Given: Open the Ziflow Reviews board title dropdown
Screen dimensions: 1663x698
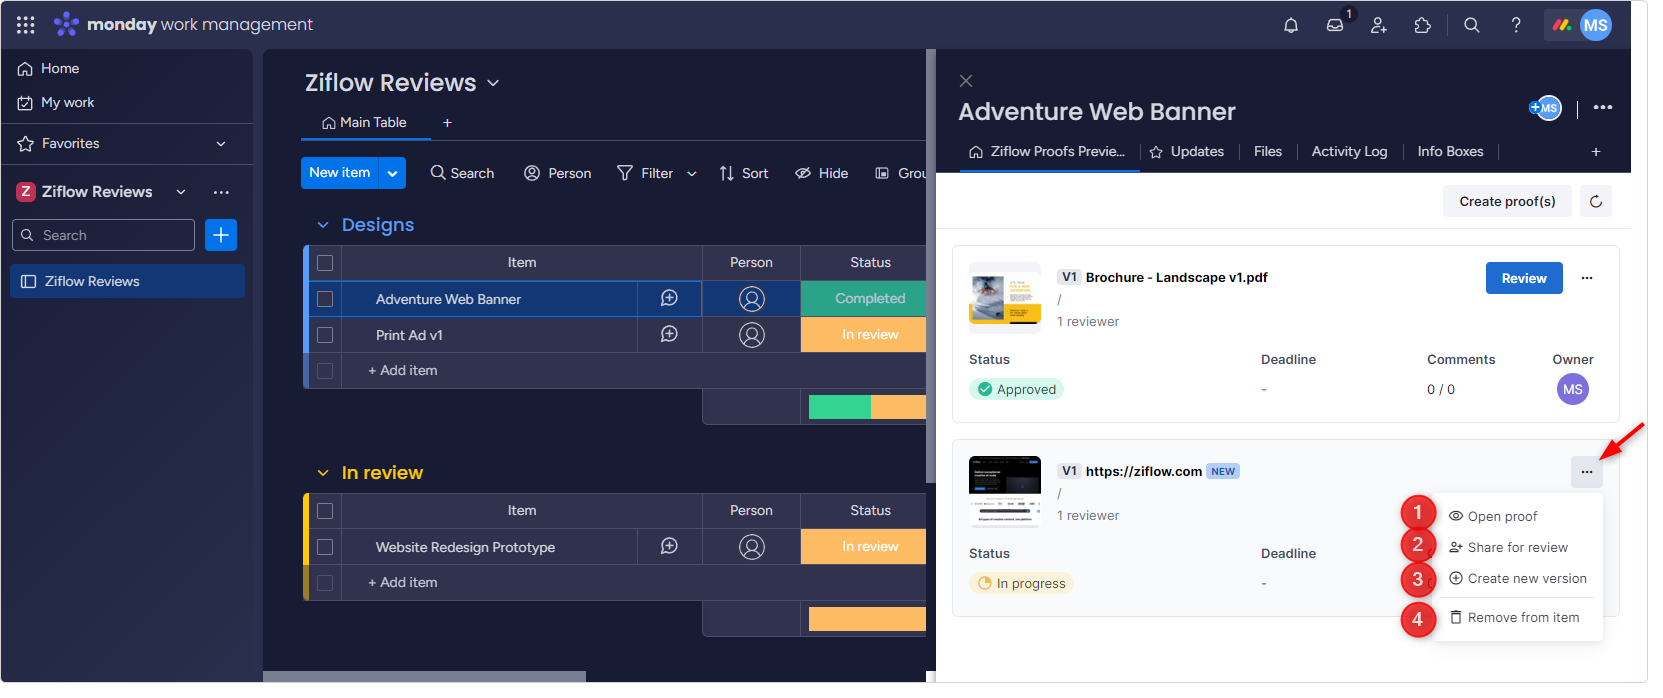Looking at the screenshot, I should tap(493, 83).
